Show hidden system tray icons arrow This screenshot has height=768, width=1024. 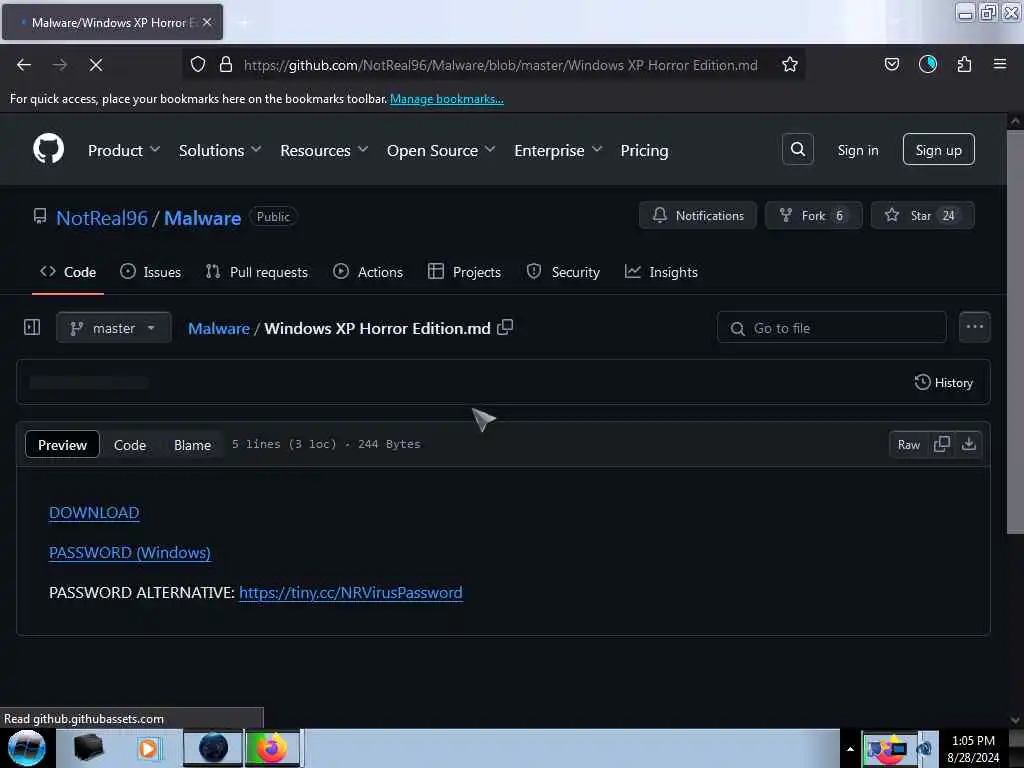tap(850, 749)
